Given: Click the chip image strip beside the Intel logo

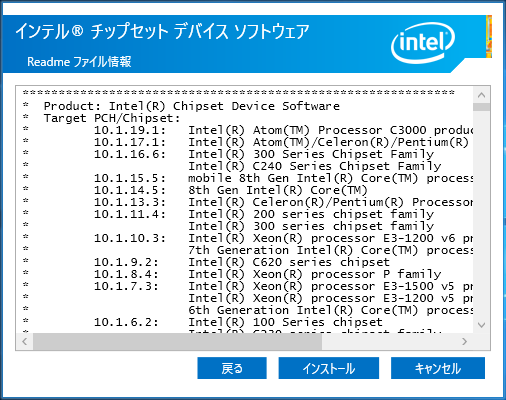Looking at the screenshot, I should click(x=489, y=37).
